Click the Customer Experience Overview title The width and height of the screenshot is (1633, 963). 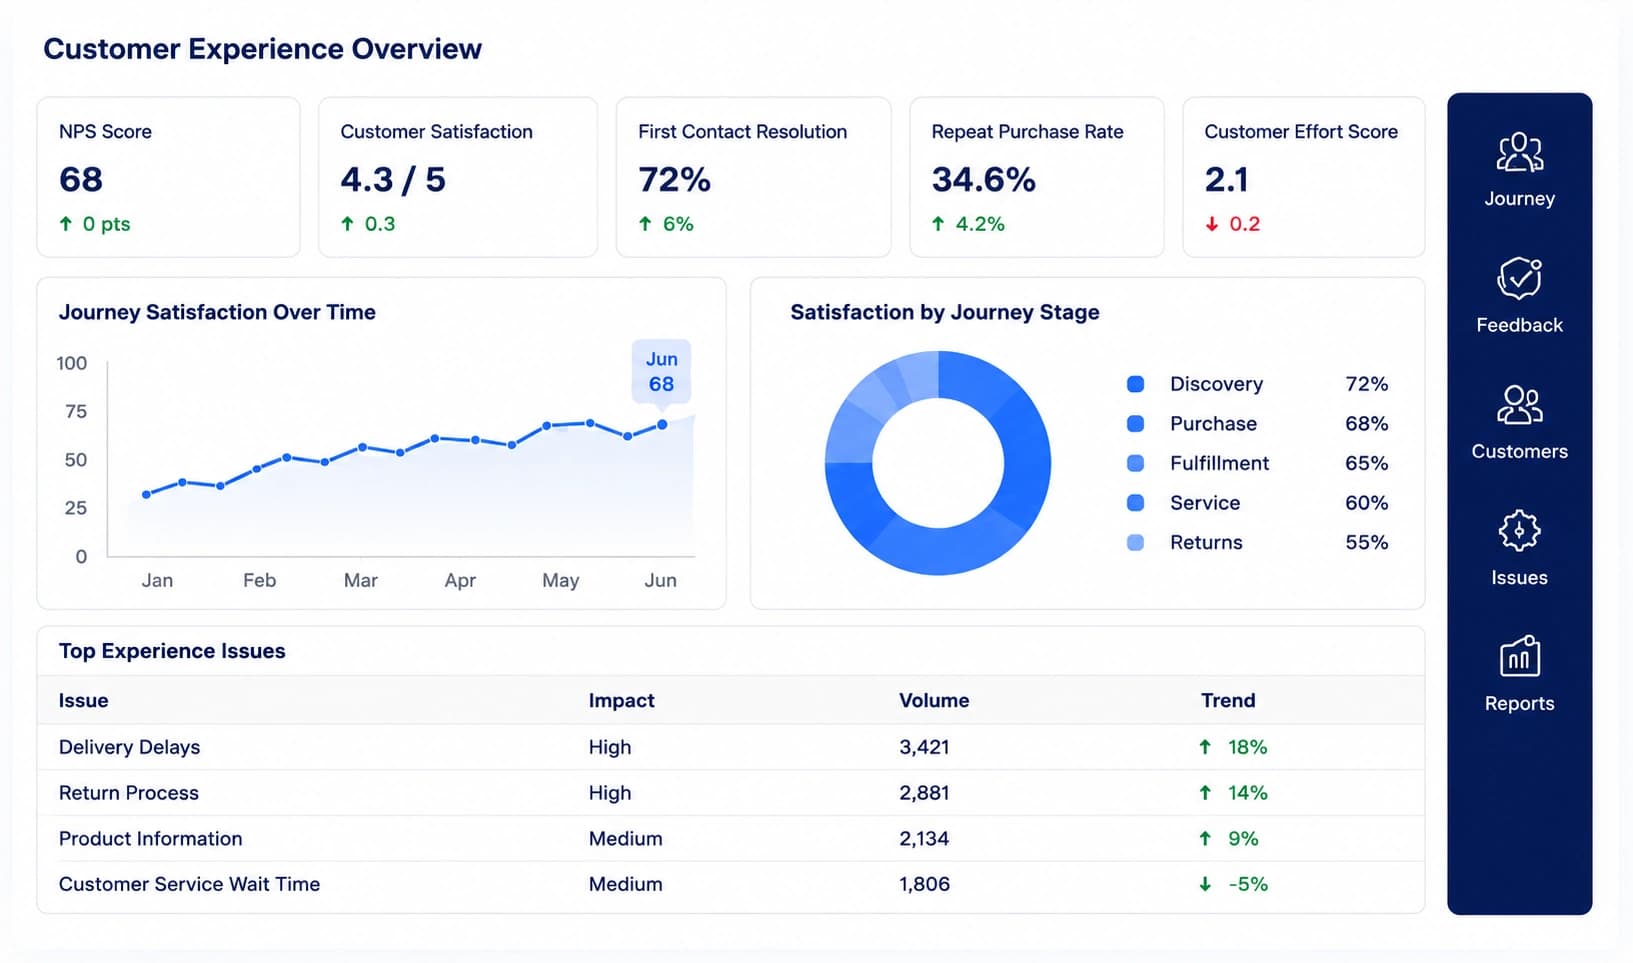(262, 49)
